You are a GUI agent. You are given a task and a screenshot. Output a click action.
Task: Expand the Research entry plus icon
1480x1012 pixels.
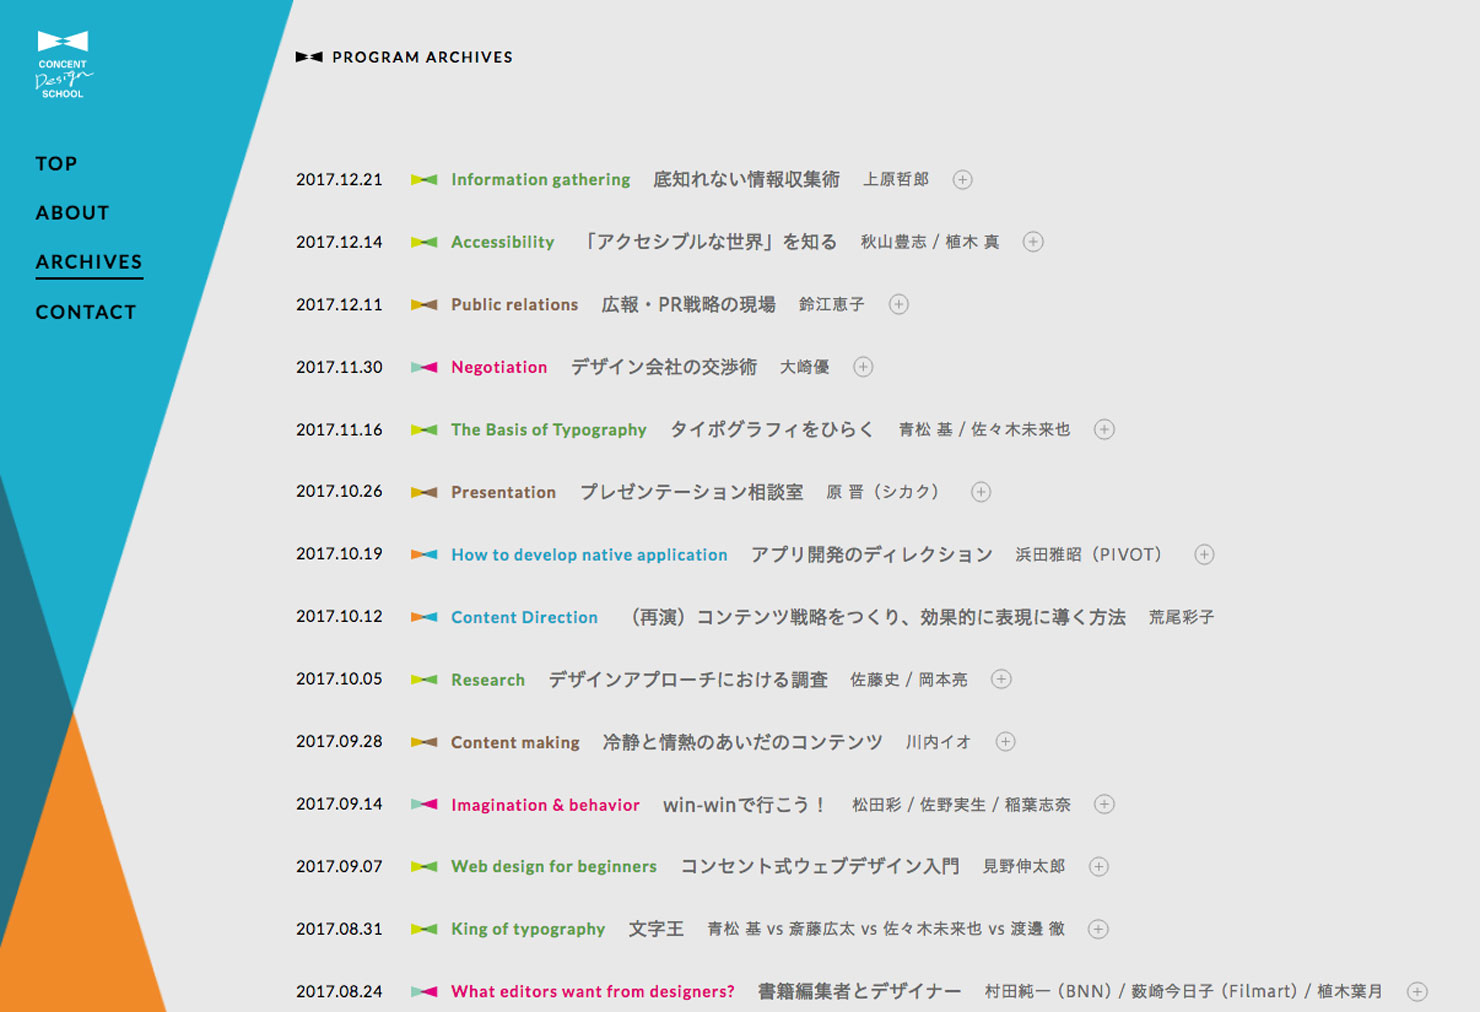tap(1001, 680)
